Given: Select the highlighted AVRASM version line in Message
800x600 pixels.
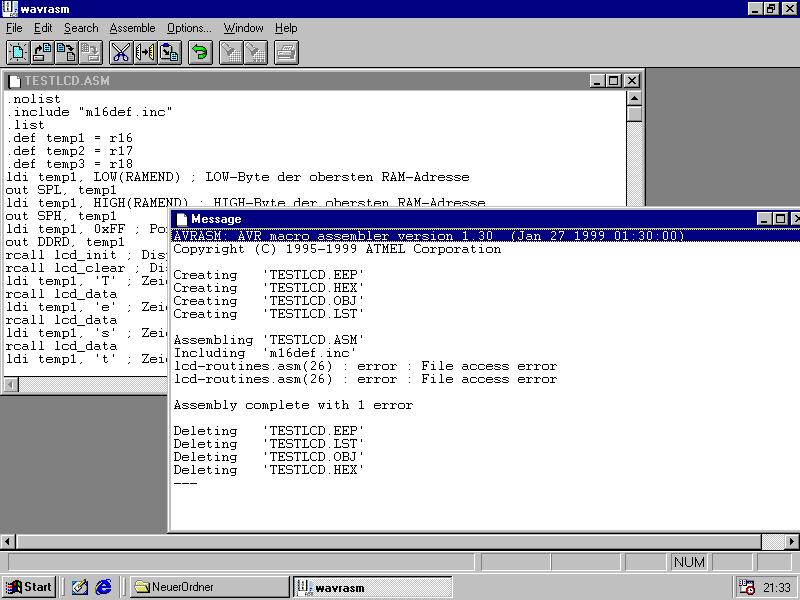Looking at the screenshot, I should [x=485, y=236].
